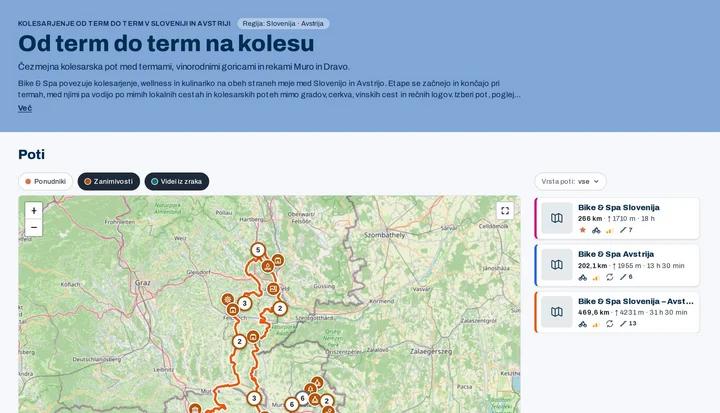720x413 pixels.
Task: Click the 469,6 km distance text
Action: tap(594, 313)
